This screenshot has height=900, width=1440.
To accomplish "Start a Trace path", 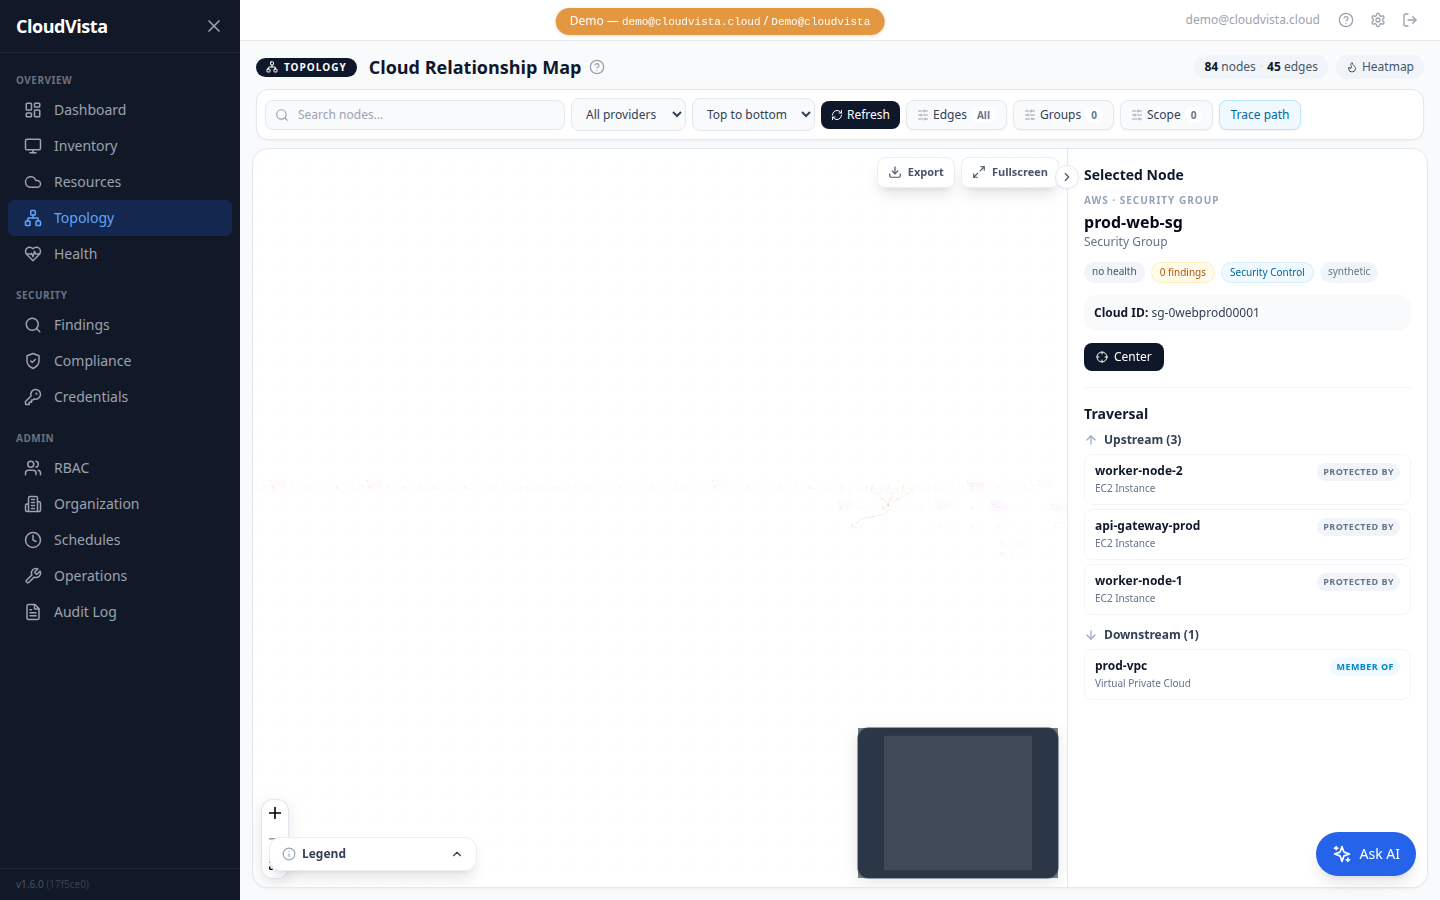I will (x=1259, y=114).
